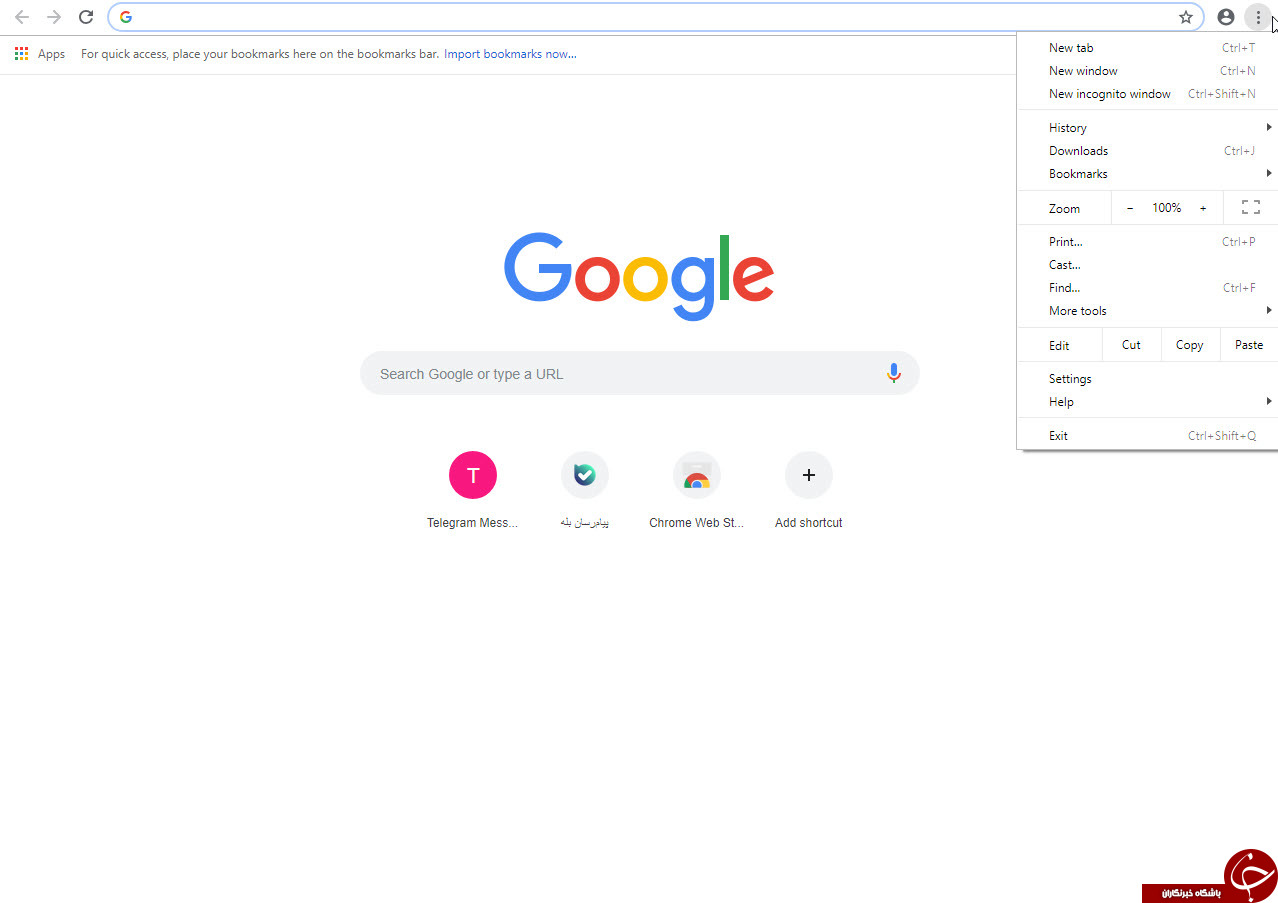Click inside the address bar field
The image size is (1278, 903).
coord(655,17)
